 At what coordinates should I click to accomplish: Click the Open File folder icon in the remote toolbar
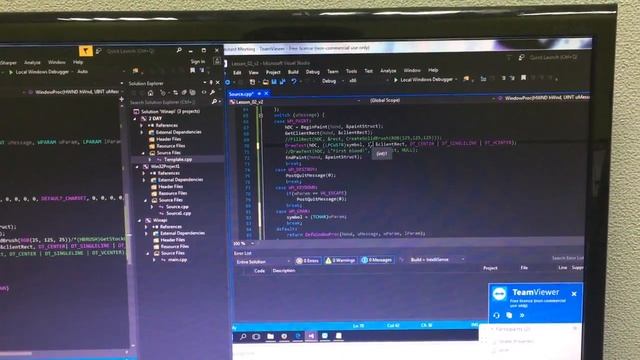[x=266, y=82]
